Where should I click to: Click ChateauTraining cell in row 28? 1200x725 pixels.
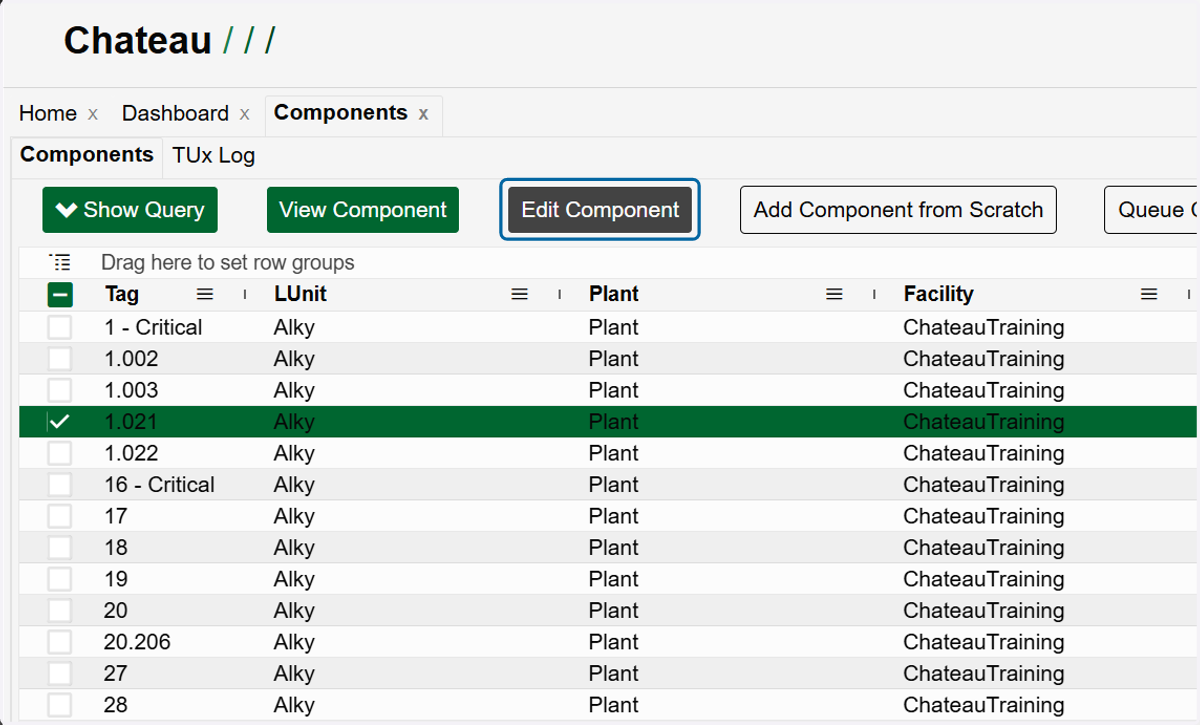983,705
